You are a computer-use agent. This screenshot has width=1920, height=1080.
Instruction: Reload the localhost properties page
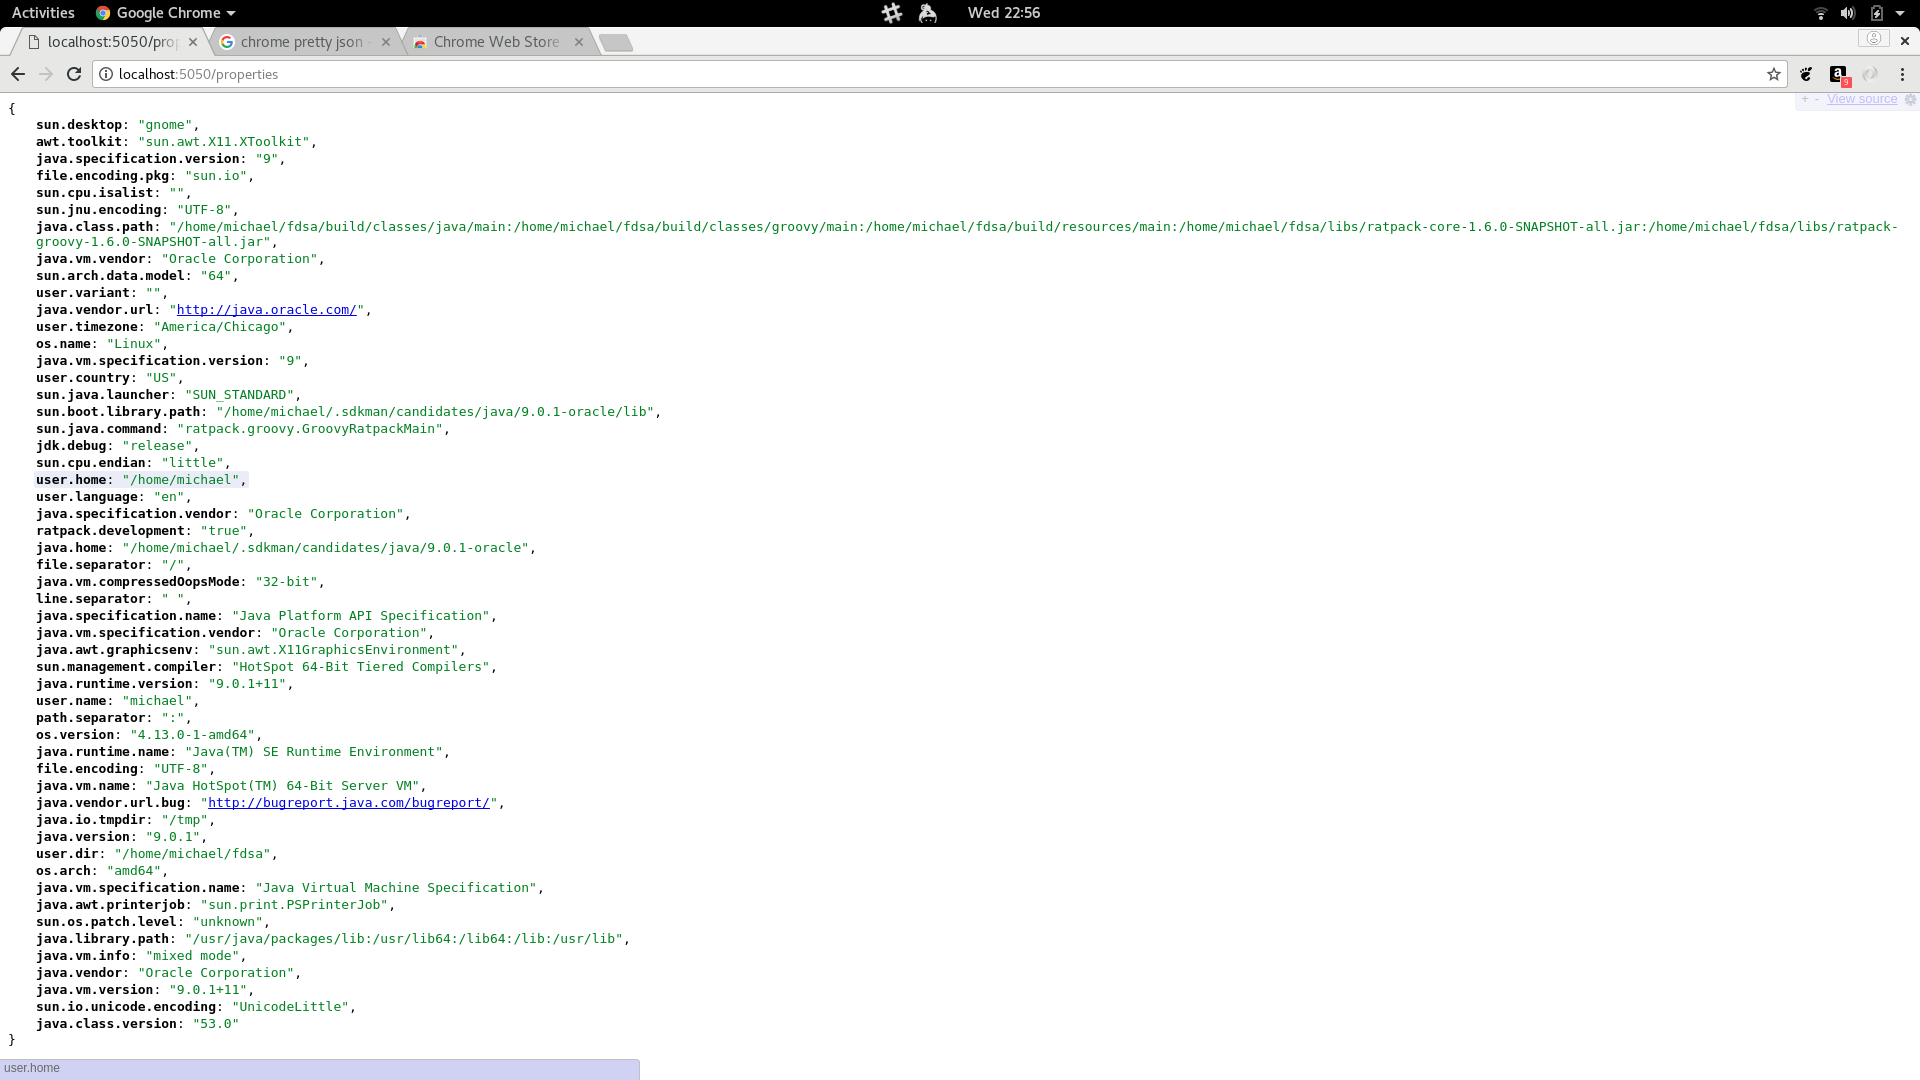74,74
